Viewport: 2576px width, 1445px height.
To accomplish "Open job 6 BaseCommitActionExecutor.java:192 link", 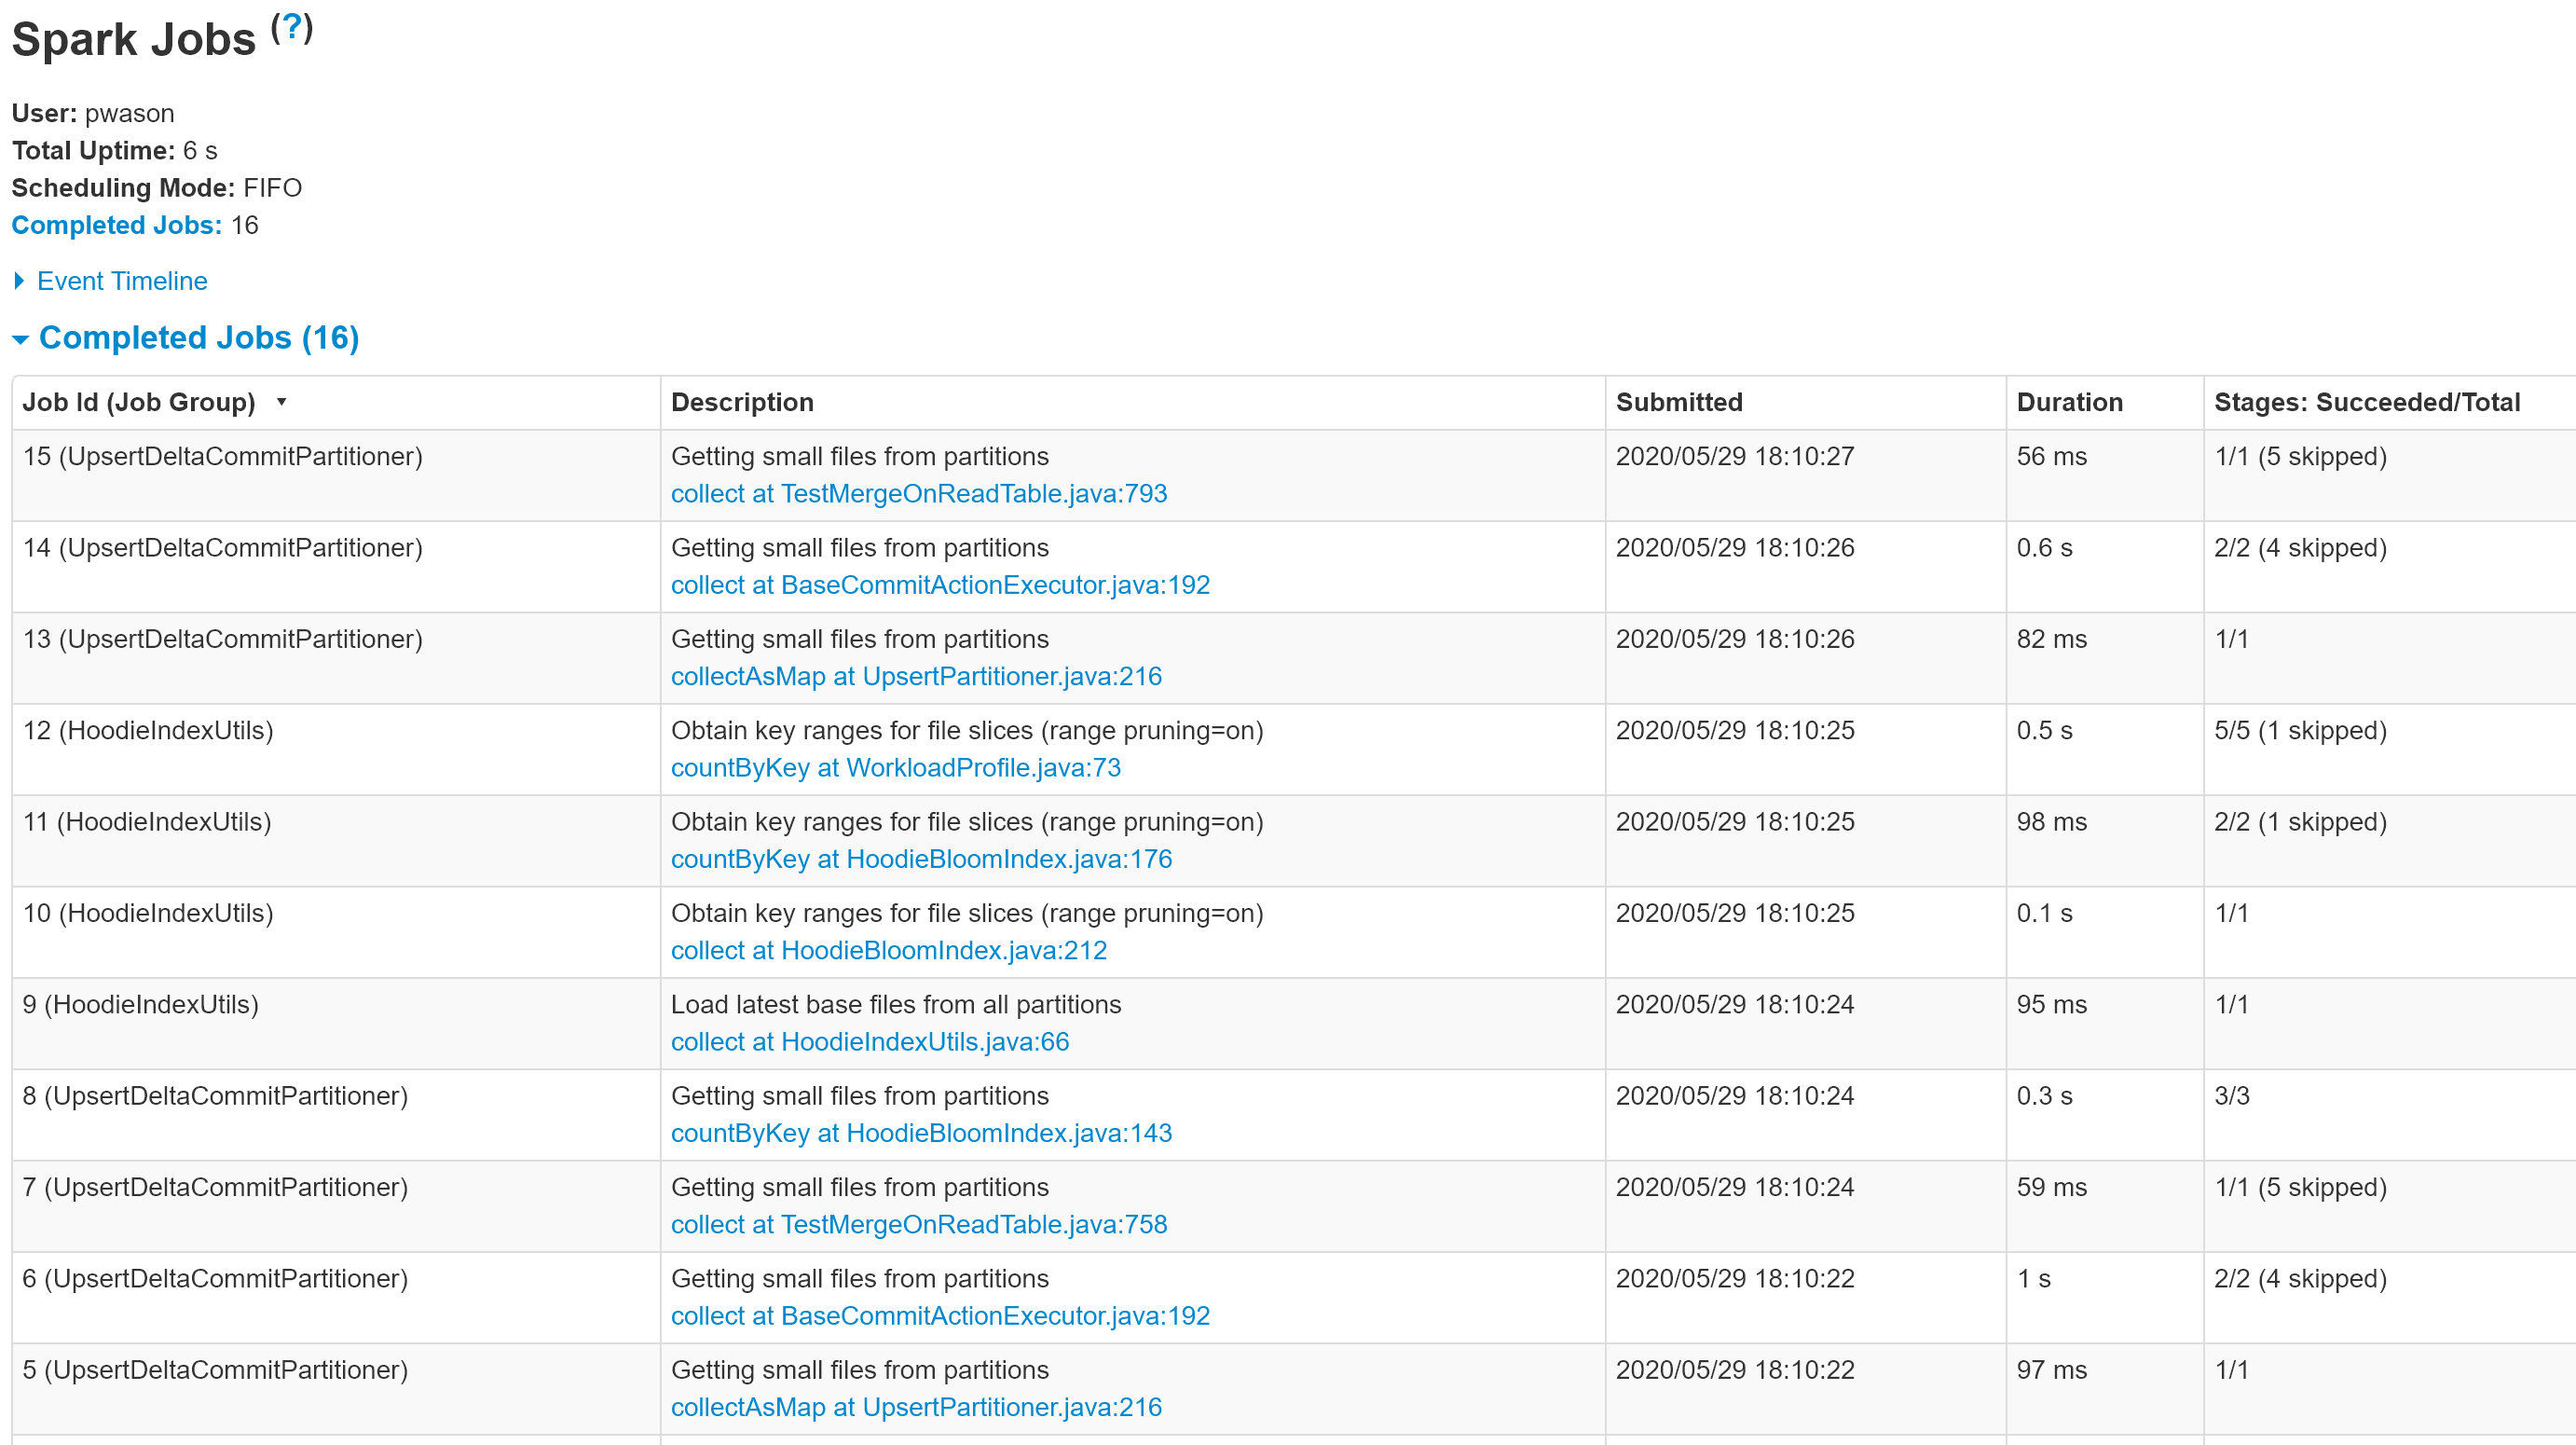I will coord(939,1316).
